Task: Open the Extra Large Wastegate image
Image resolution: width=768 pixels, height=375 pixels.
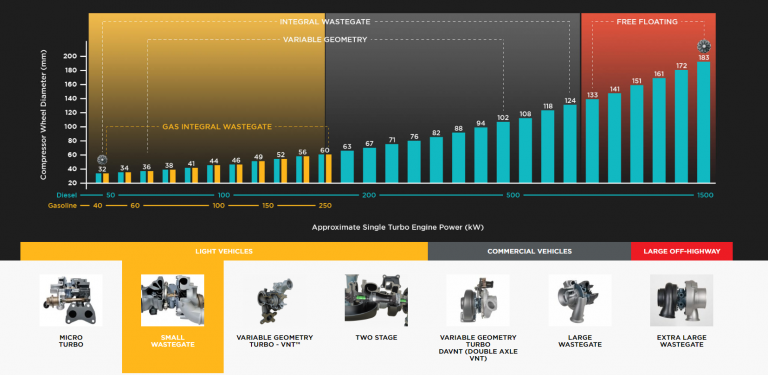Action: 681,300
